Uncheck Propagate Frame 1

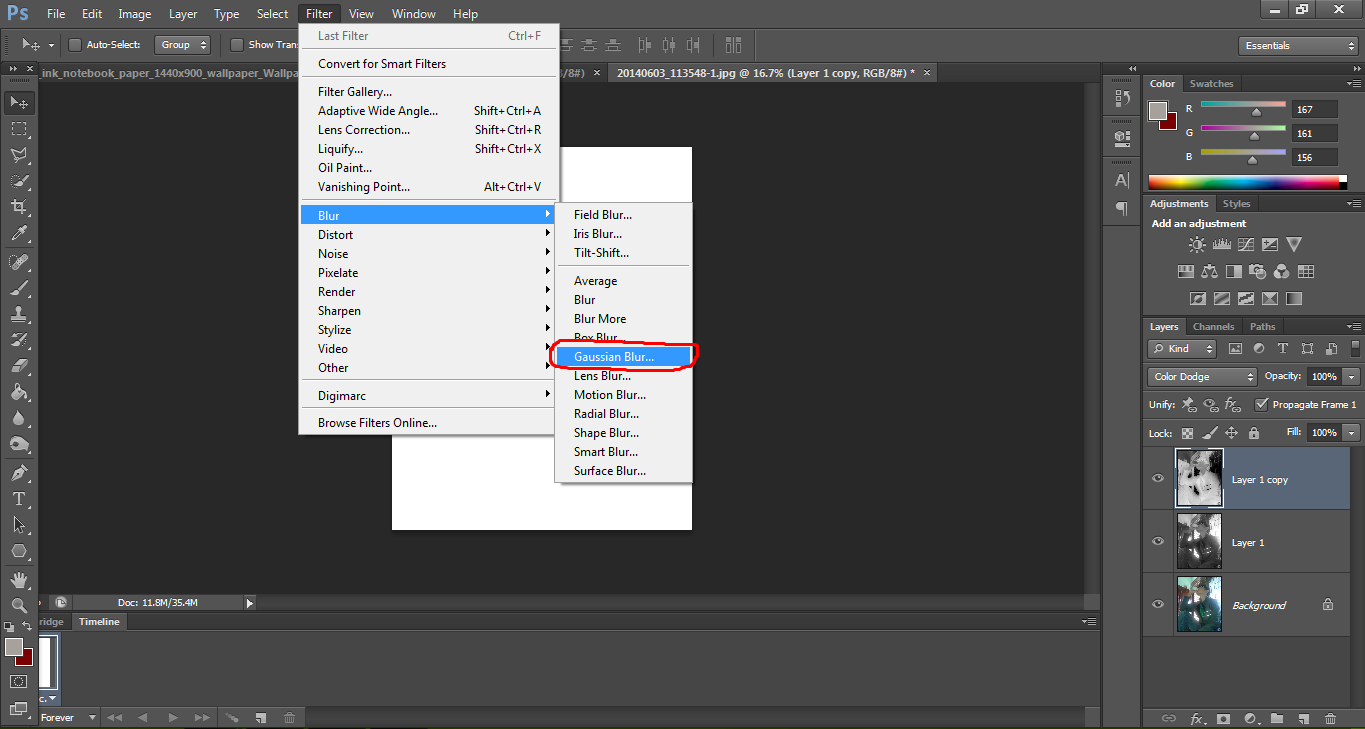(x=1262, y=405)
